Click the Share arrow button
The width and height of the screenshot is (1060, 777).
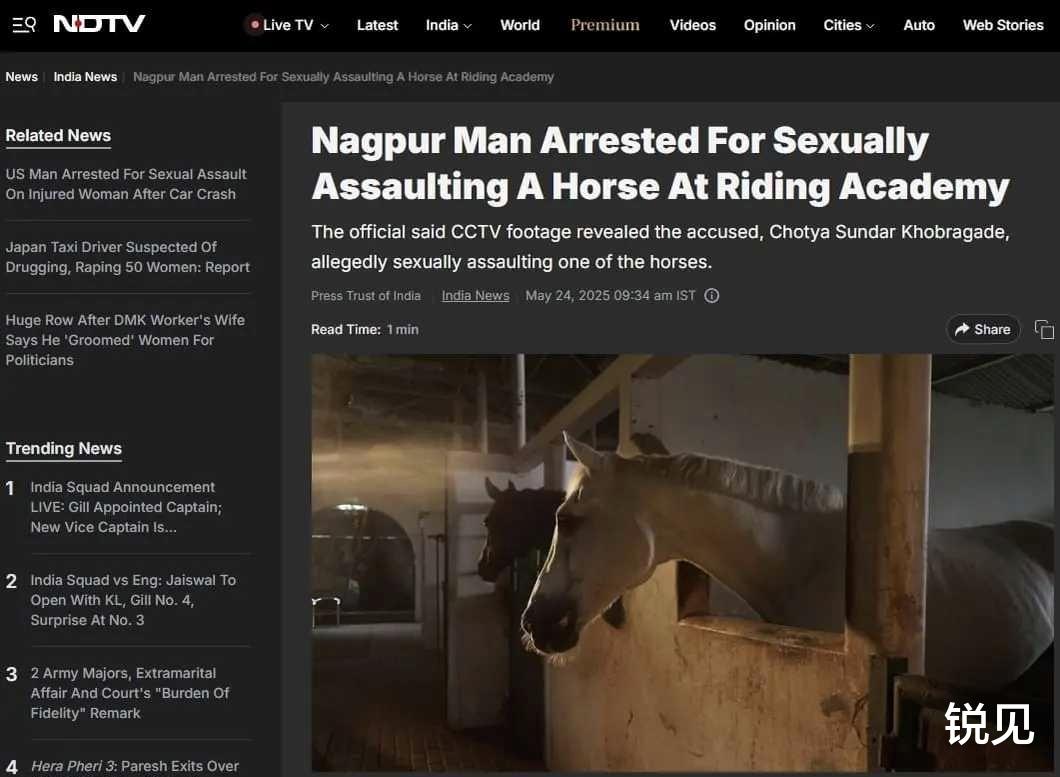[982, 329]
